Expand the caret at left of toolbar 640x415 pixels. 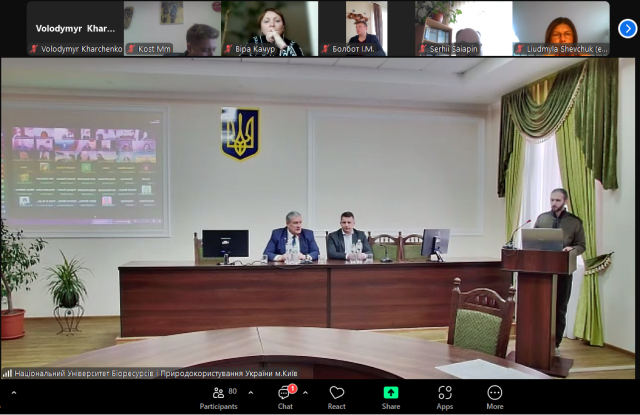[x=14, y=393]
